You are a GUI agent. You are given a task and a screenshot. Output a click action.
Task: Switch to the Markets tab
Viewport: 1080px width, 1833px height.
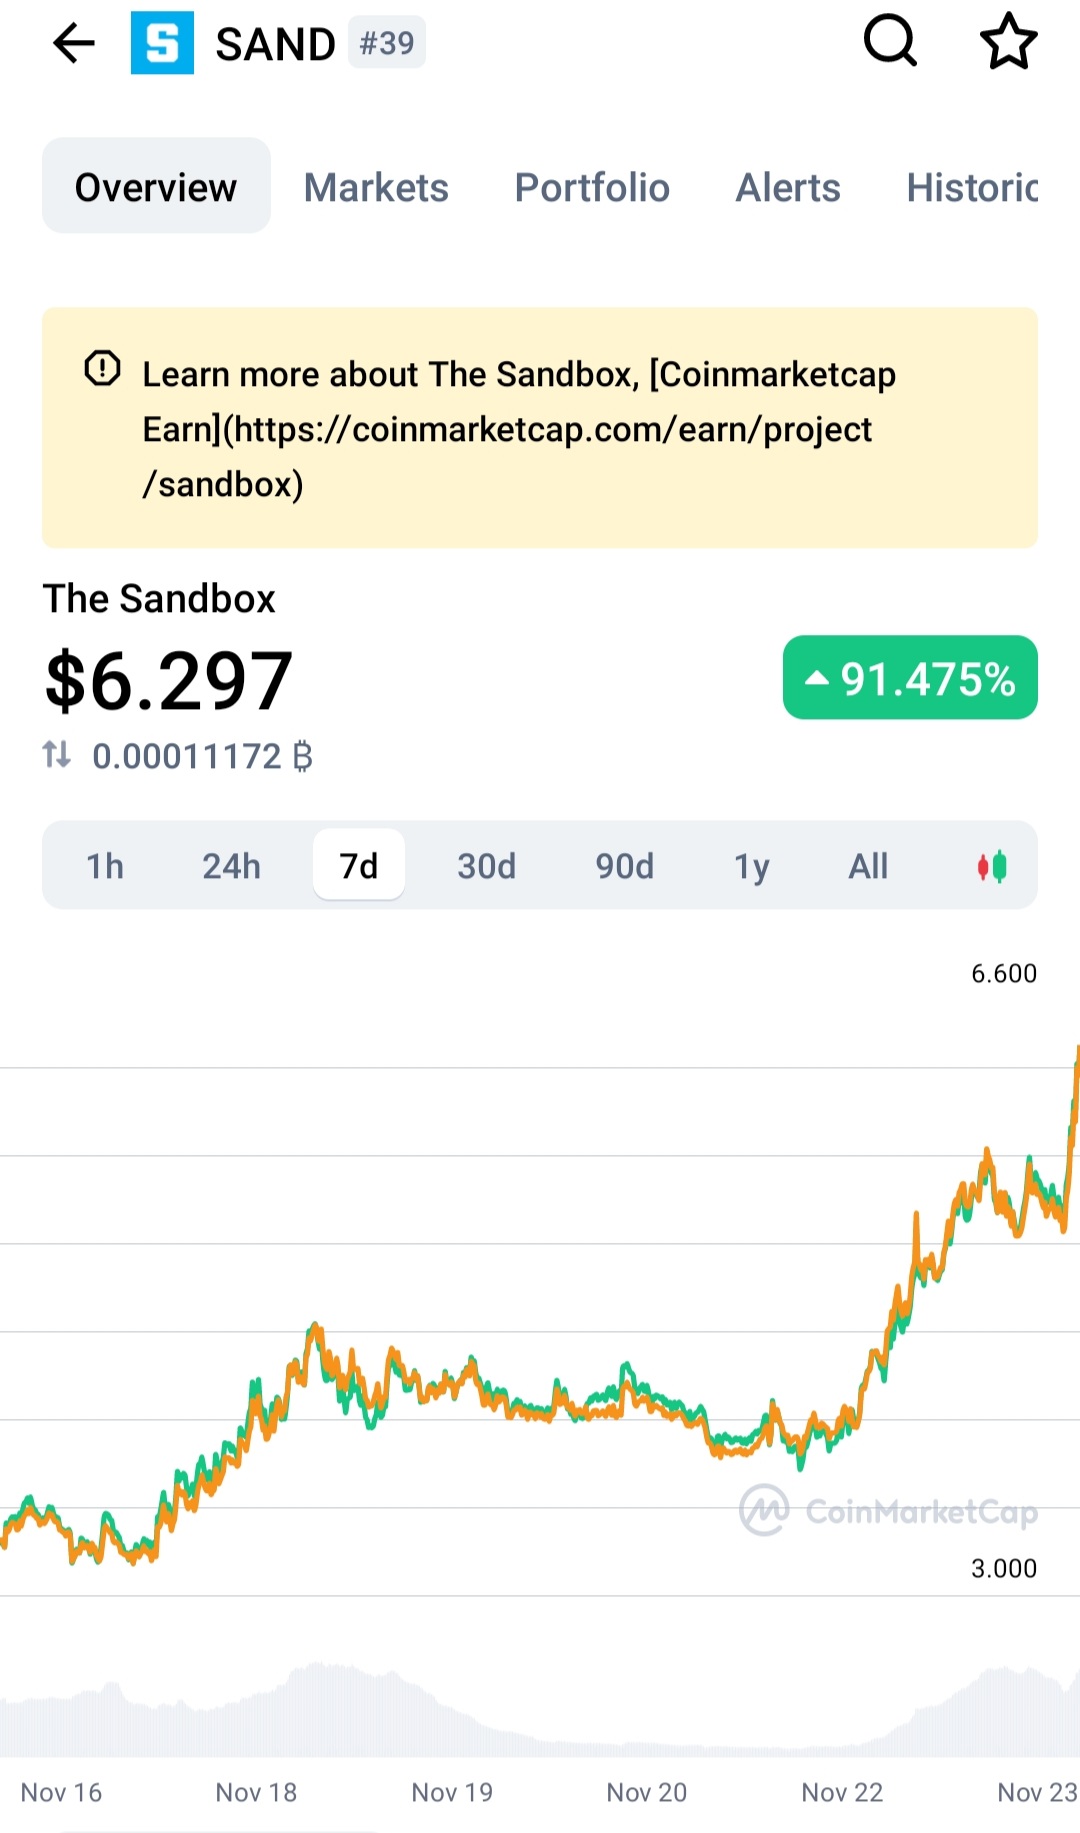point(376,187)
